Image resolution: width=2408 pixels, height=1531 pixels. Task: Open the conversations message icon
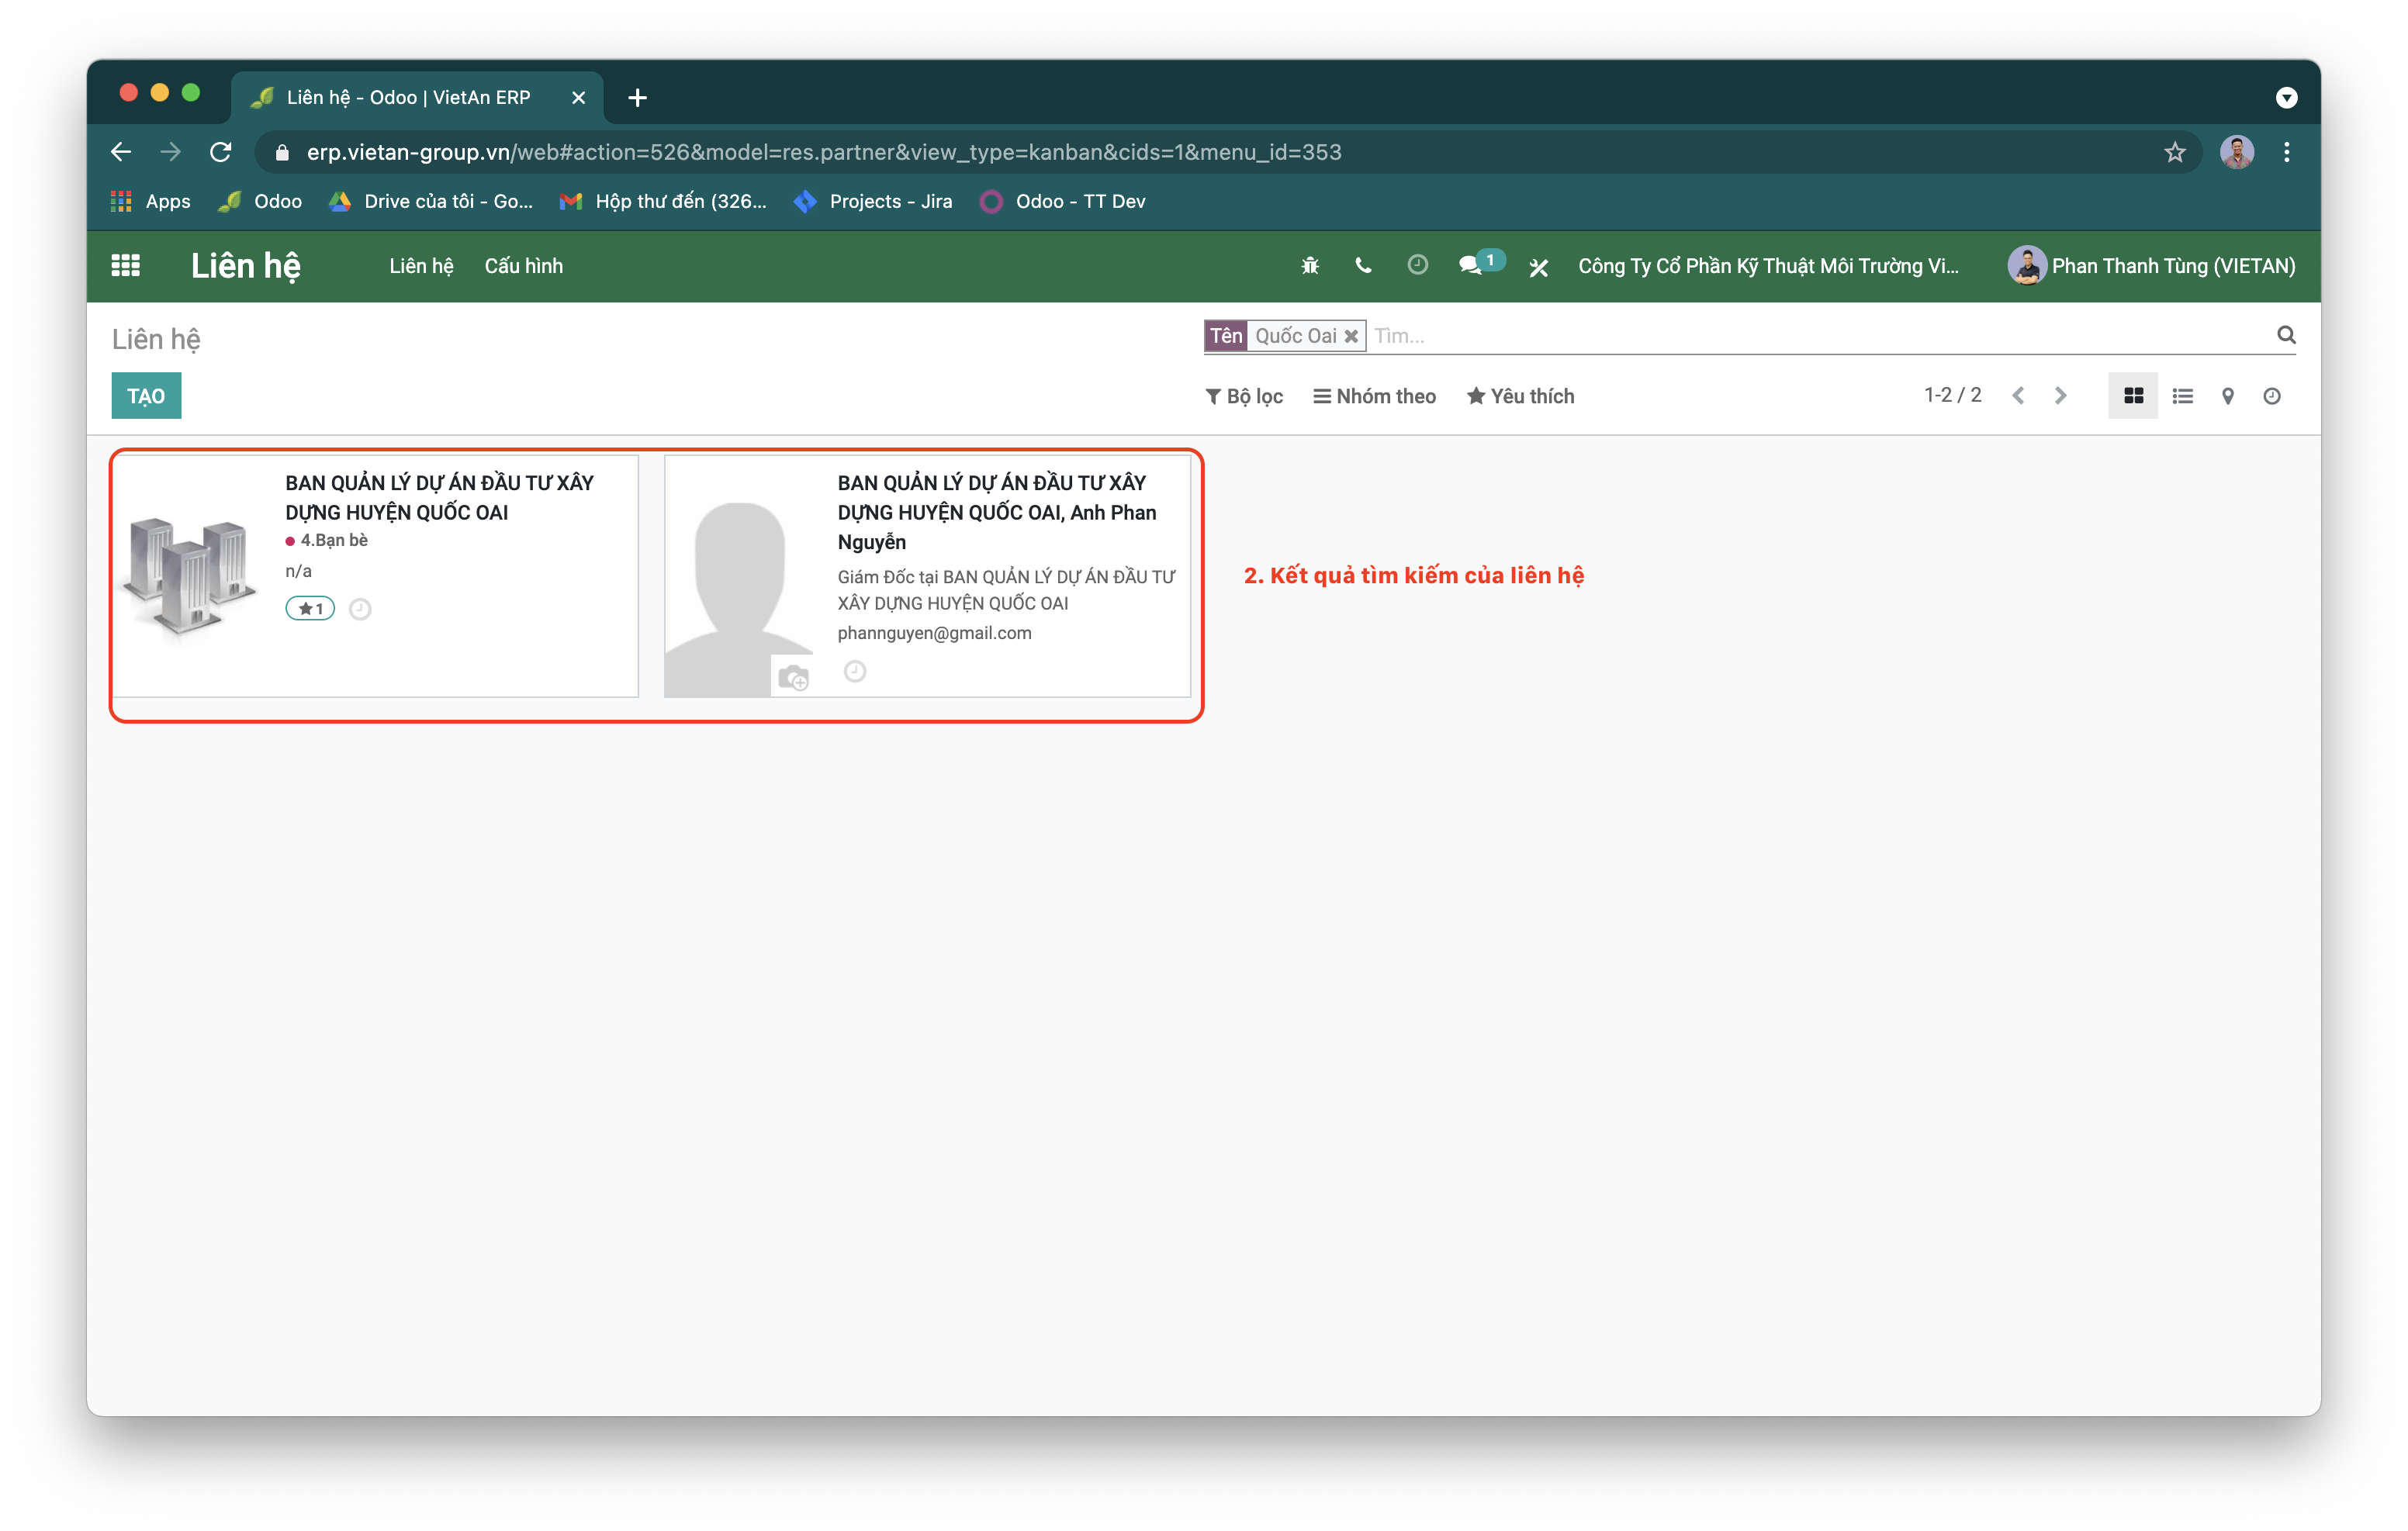(x=1470, y=265)
